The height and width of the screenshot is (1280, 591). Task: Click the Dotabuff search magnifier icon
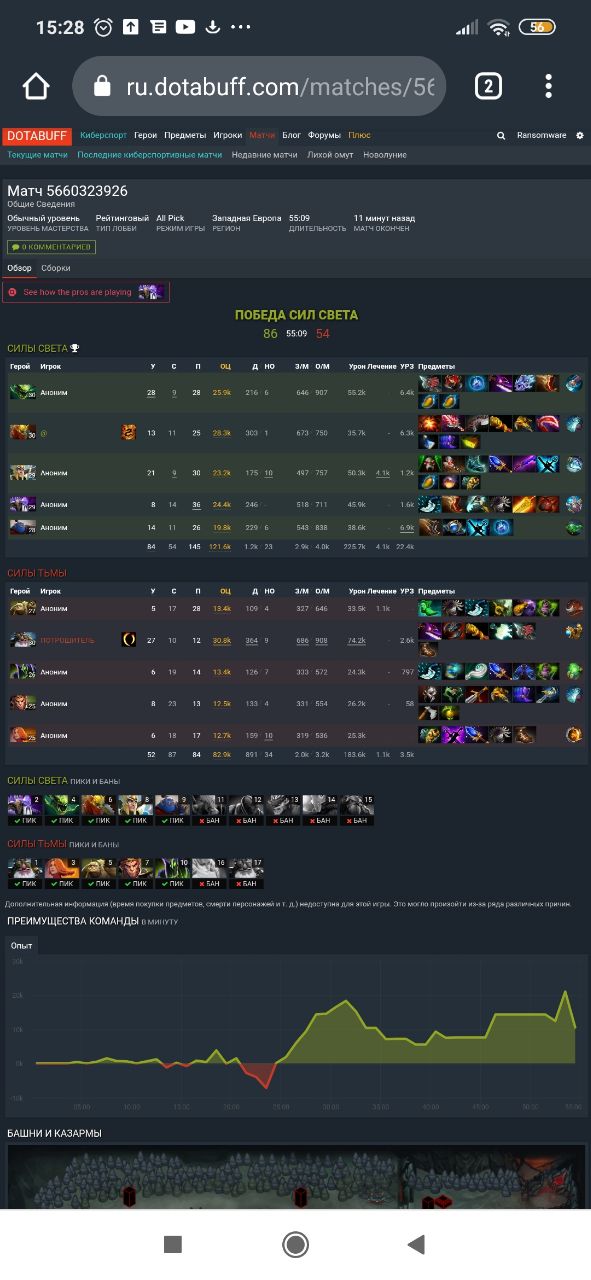click(501, 135)
